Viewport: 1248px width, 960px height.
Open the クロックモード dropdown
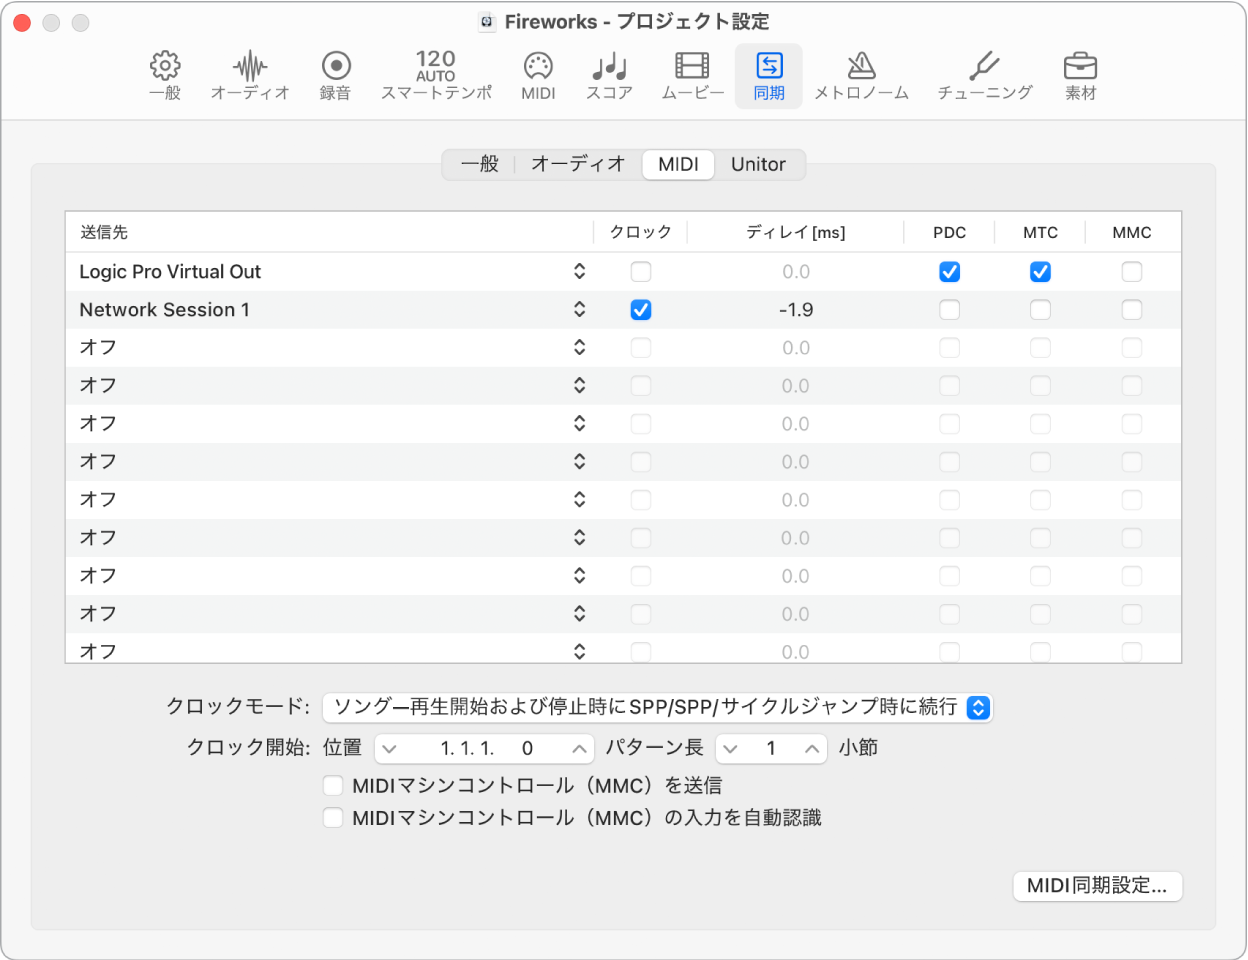point(978,707)
